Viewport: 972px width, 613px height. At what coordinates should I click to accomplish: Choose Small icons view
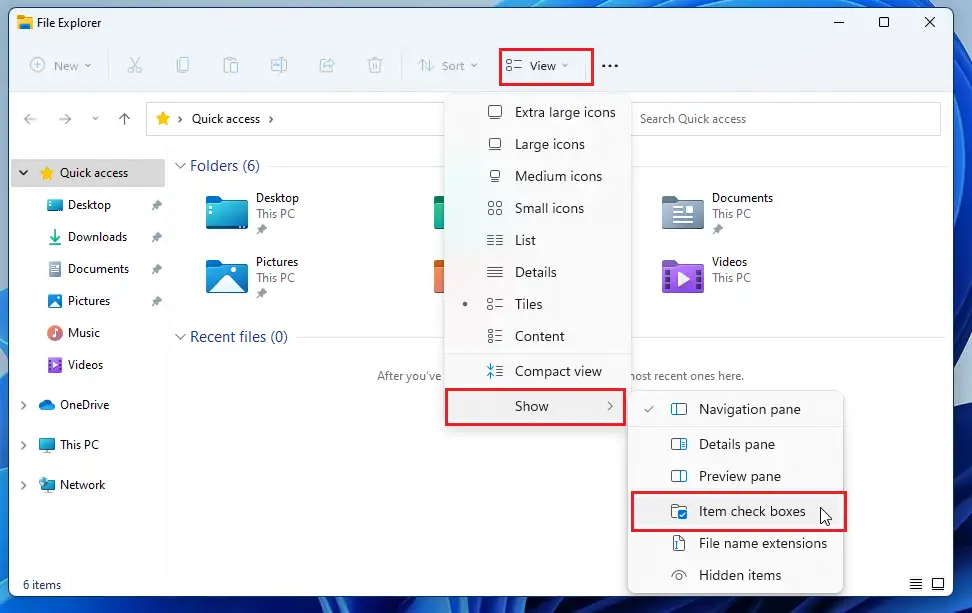pos(537,208)
